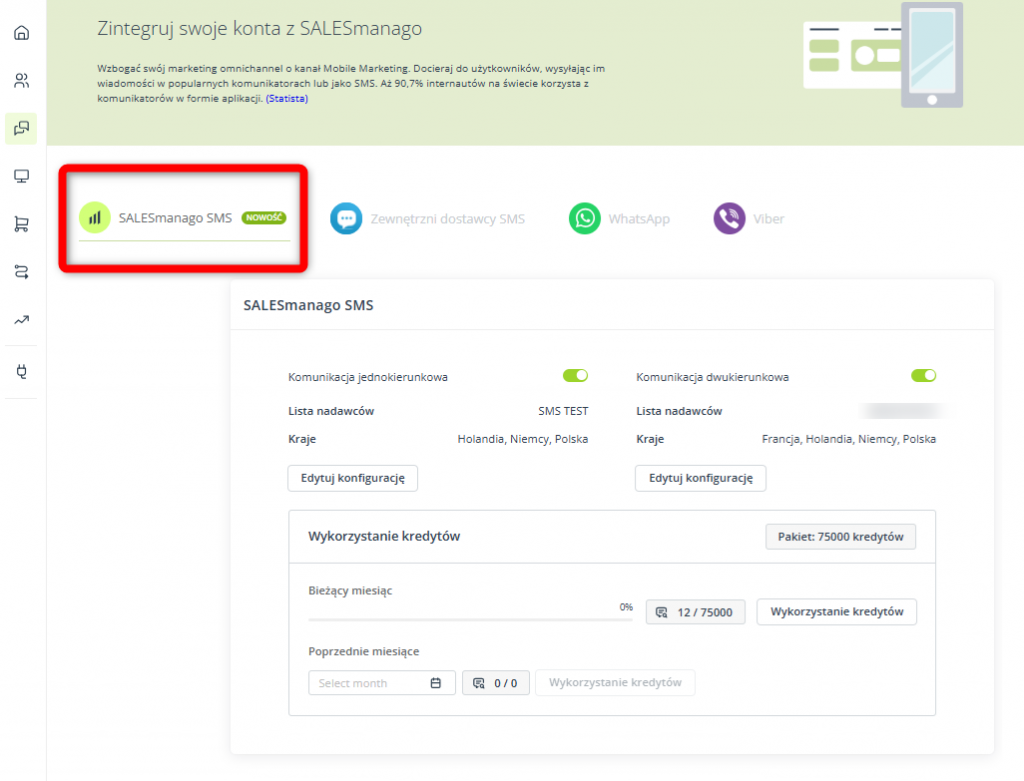Image resolution: width=1024 pixels, height=781 pixels.
Task: Click the Wykorzystanie kredytów section heading
Action: [384, 537]
